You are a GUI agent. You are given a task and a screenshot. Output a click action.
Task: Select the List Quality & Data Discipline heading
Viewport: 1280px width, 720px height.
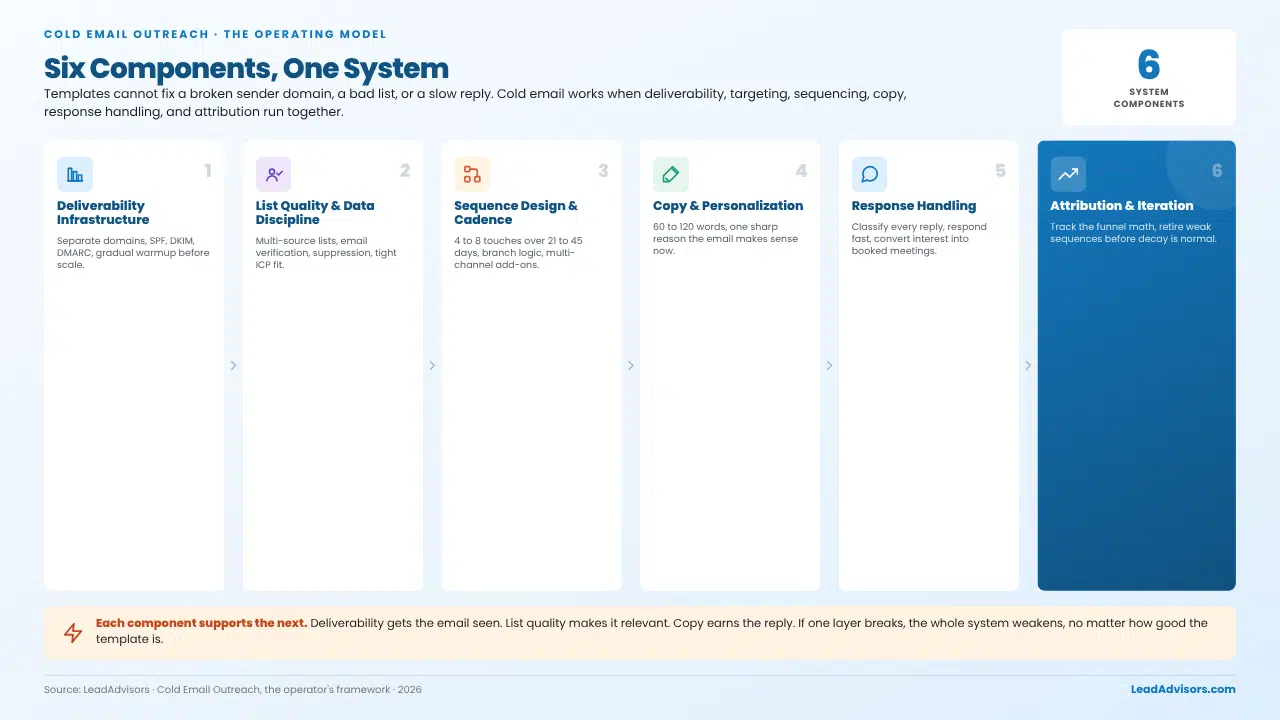[x=315, y=213]
